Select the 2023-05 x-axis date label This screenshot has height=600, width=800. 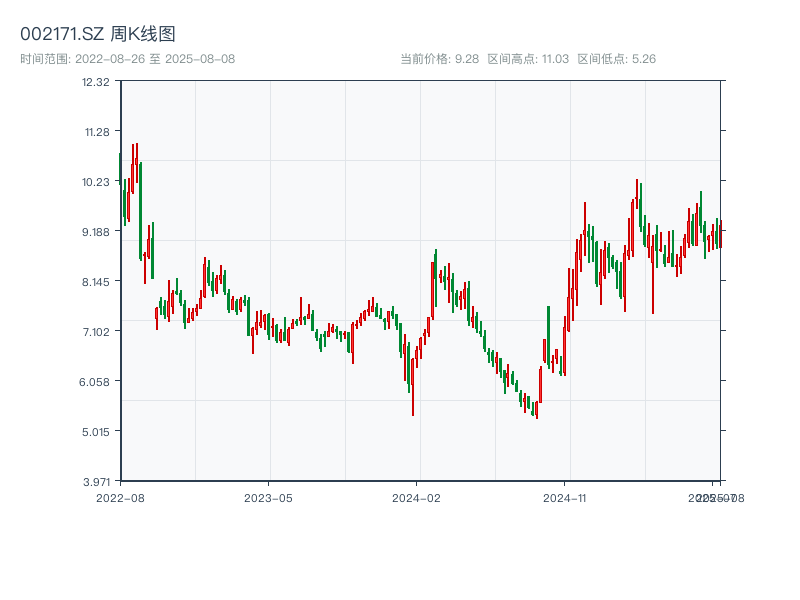click(268, 497)
